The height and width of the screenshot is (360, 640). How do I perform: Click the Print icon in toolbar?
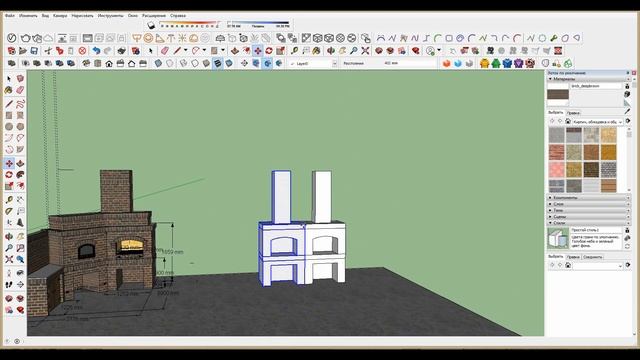point(121,51)
